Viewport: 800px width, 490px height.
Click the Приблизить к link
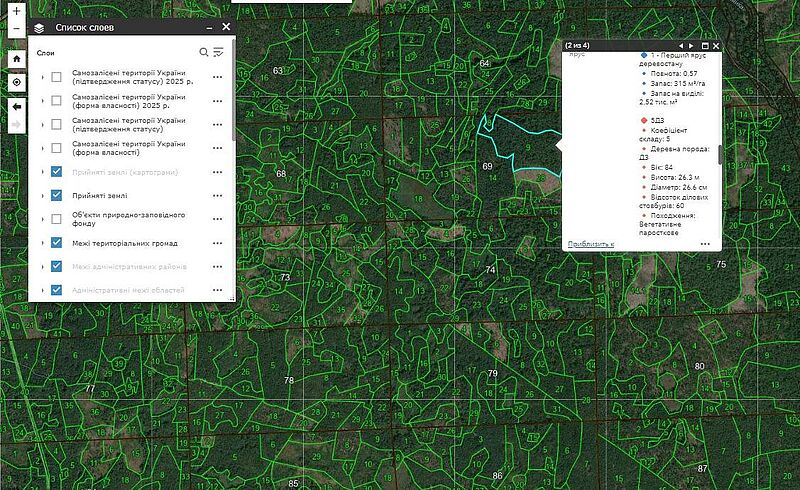[590, 243]
